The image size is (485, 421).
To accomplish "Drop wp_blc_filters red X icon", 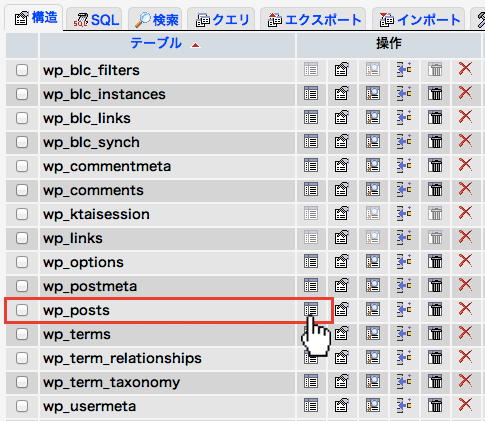I will tap(465, 69).
